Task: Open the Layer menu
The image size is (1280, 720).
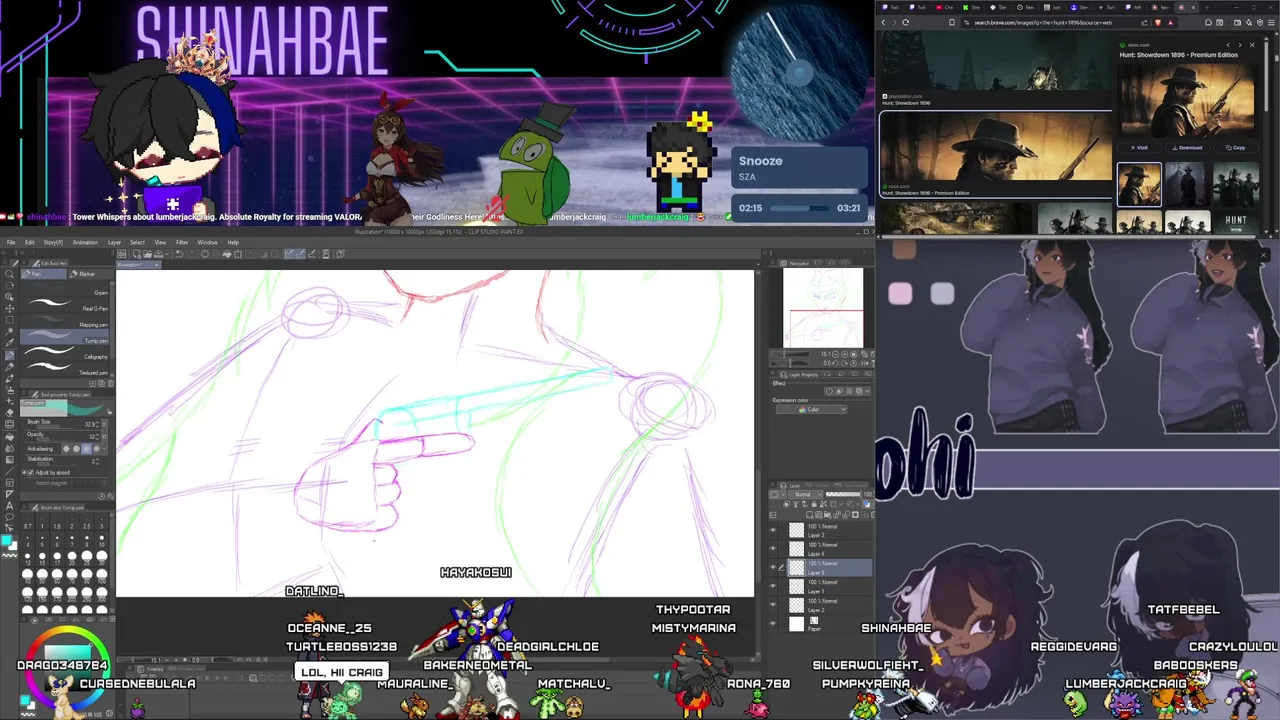Action: (114, 242)
